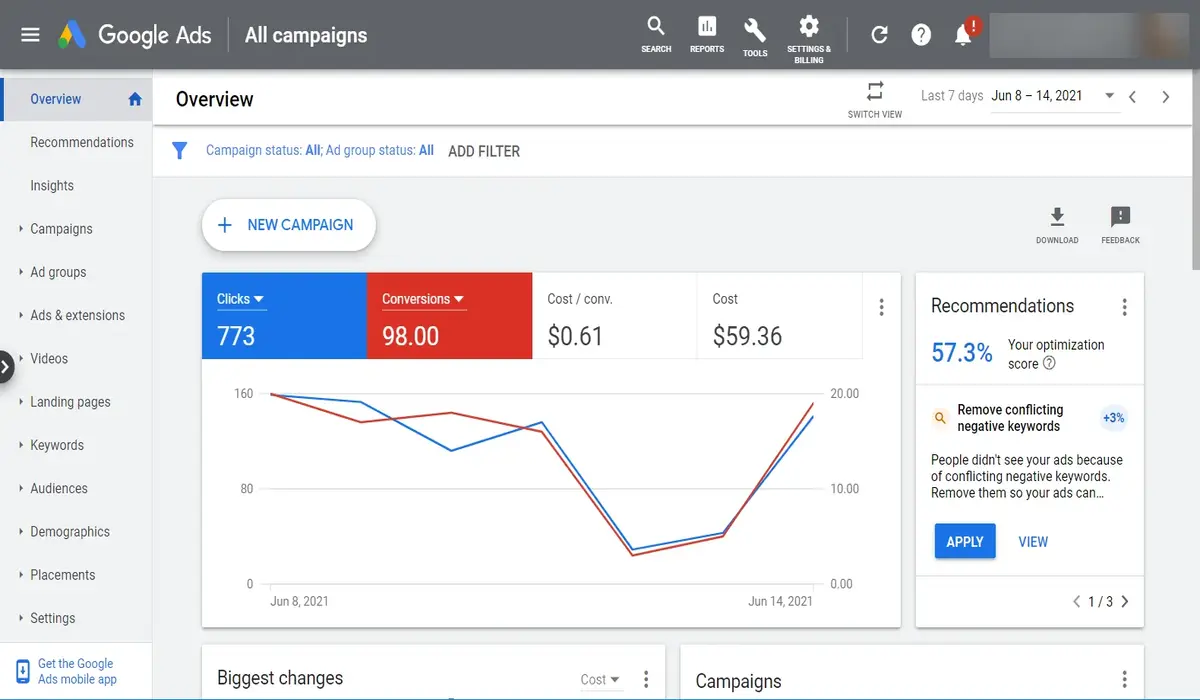Click the refresh icon in header
Viewport: 1200px width, 700px height.
[x=879, y=35]
